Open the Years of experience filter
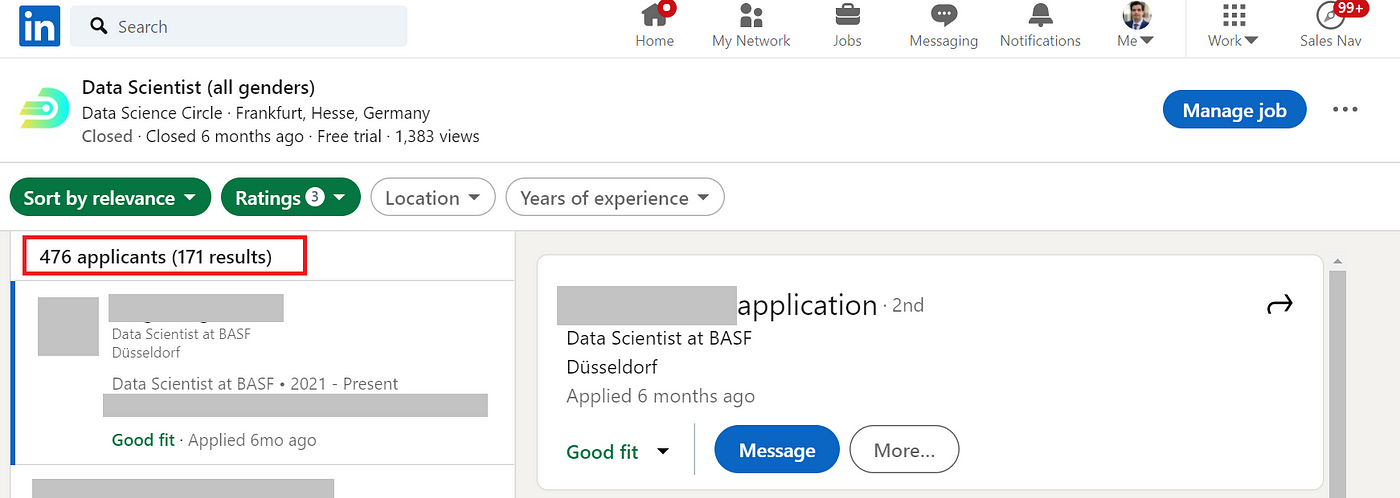Viewport: 1400px width, 498px height. [x=615, y=197]
